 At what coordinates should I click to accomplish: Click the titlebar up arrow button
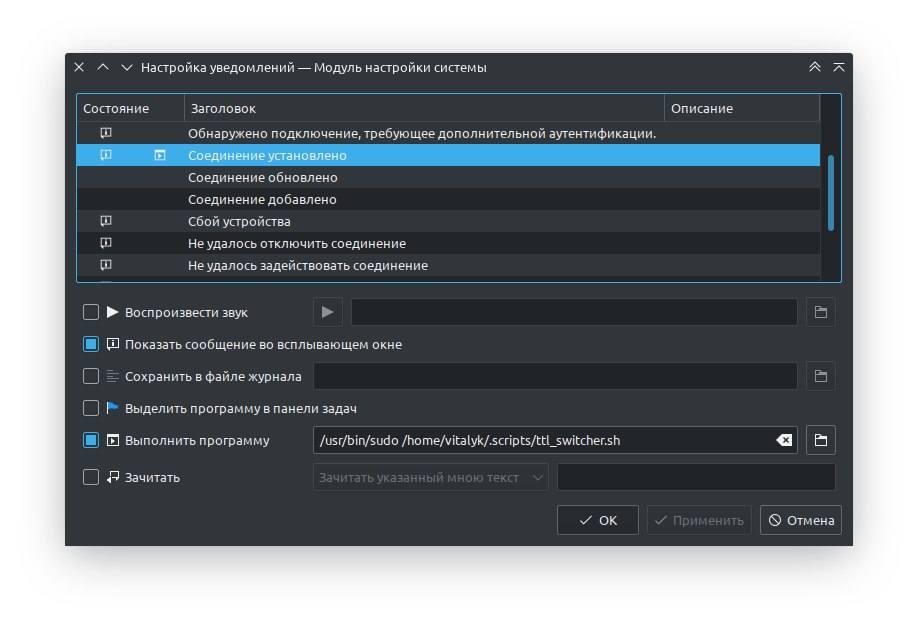coord(103,67)
